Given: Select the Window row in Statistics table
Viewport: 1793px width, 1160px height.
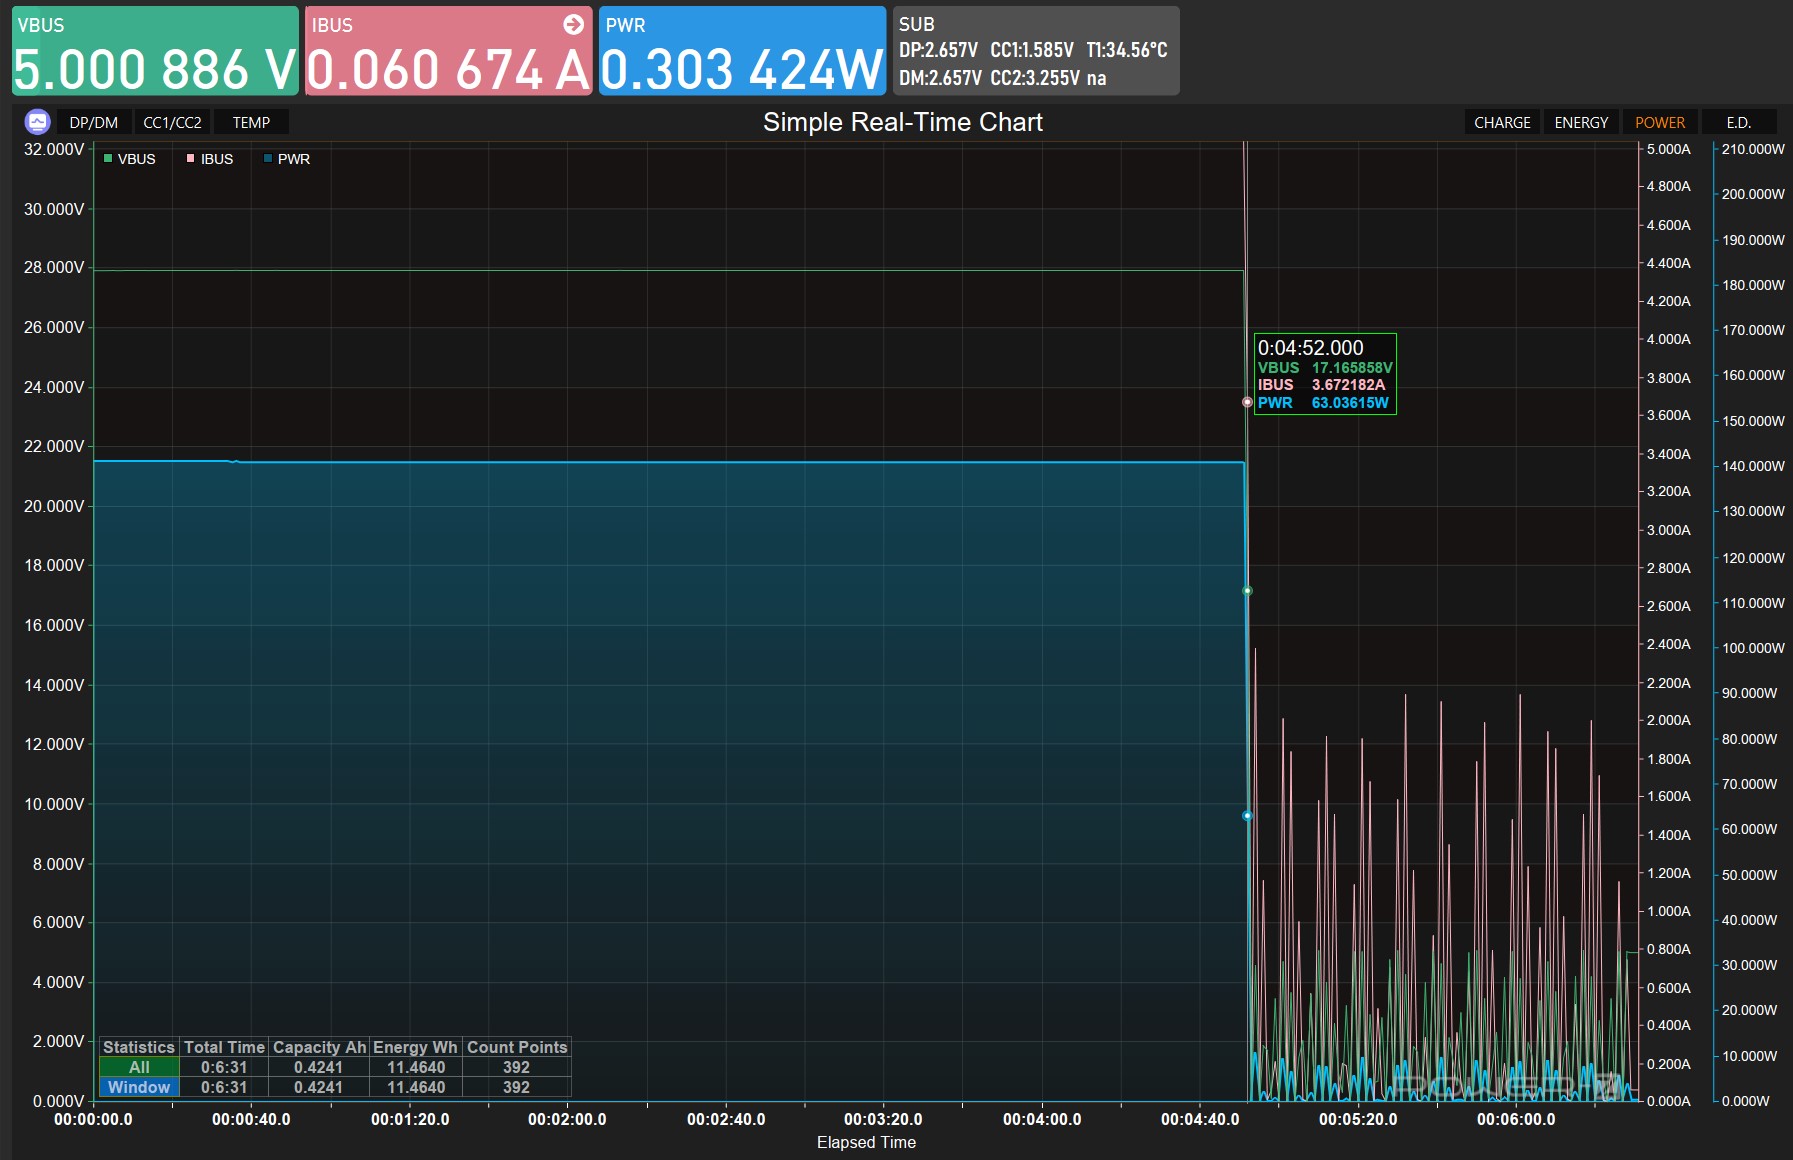Looking at the screenshot, I should pyautogui.click(x=139, y=1087).
